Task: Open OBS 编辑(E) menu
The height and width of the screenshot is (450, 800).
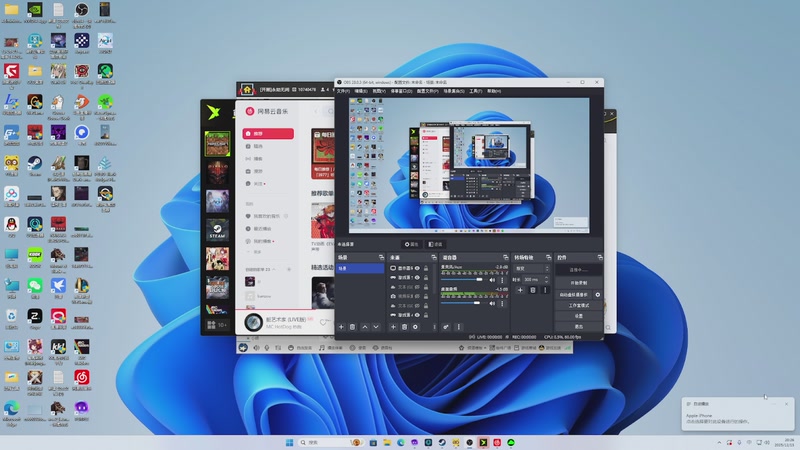Action: click(361, 91)
